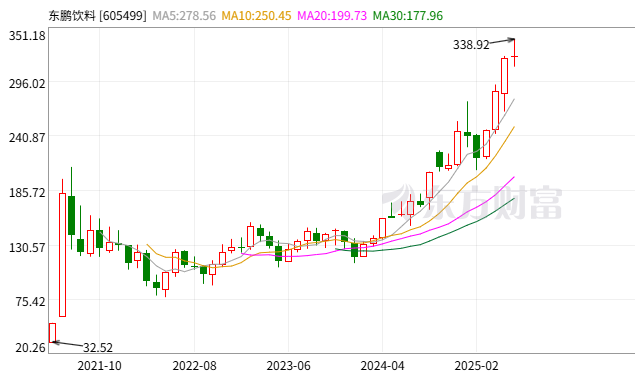Viewport: 635px width, 376px height.
Task: Click the 338.92 high price annotation
Action: click(471, 45)
